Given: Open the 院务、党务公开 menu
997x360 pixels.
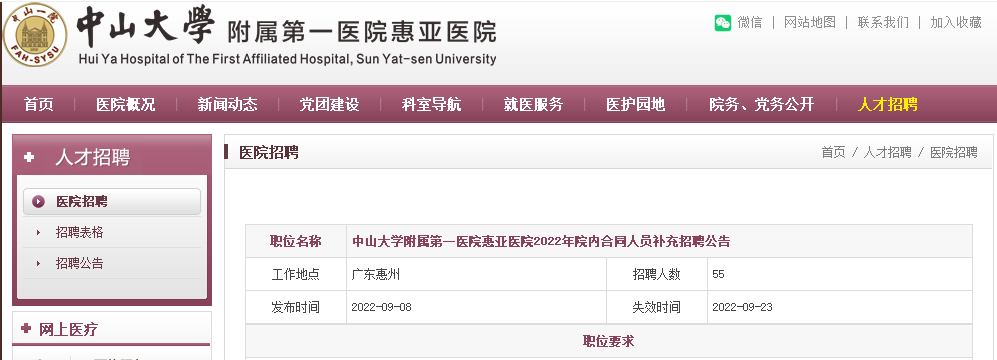Looking at the screenshot, I should [761, 104].
